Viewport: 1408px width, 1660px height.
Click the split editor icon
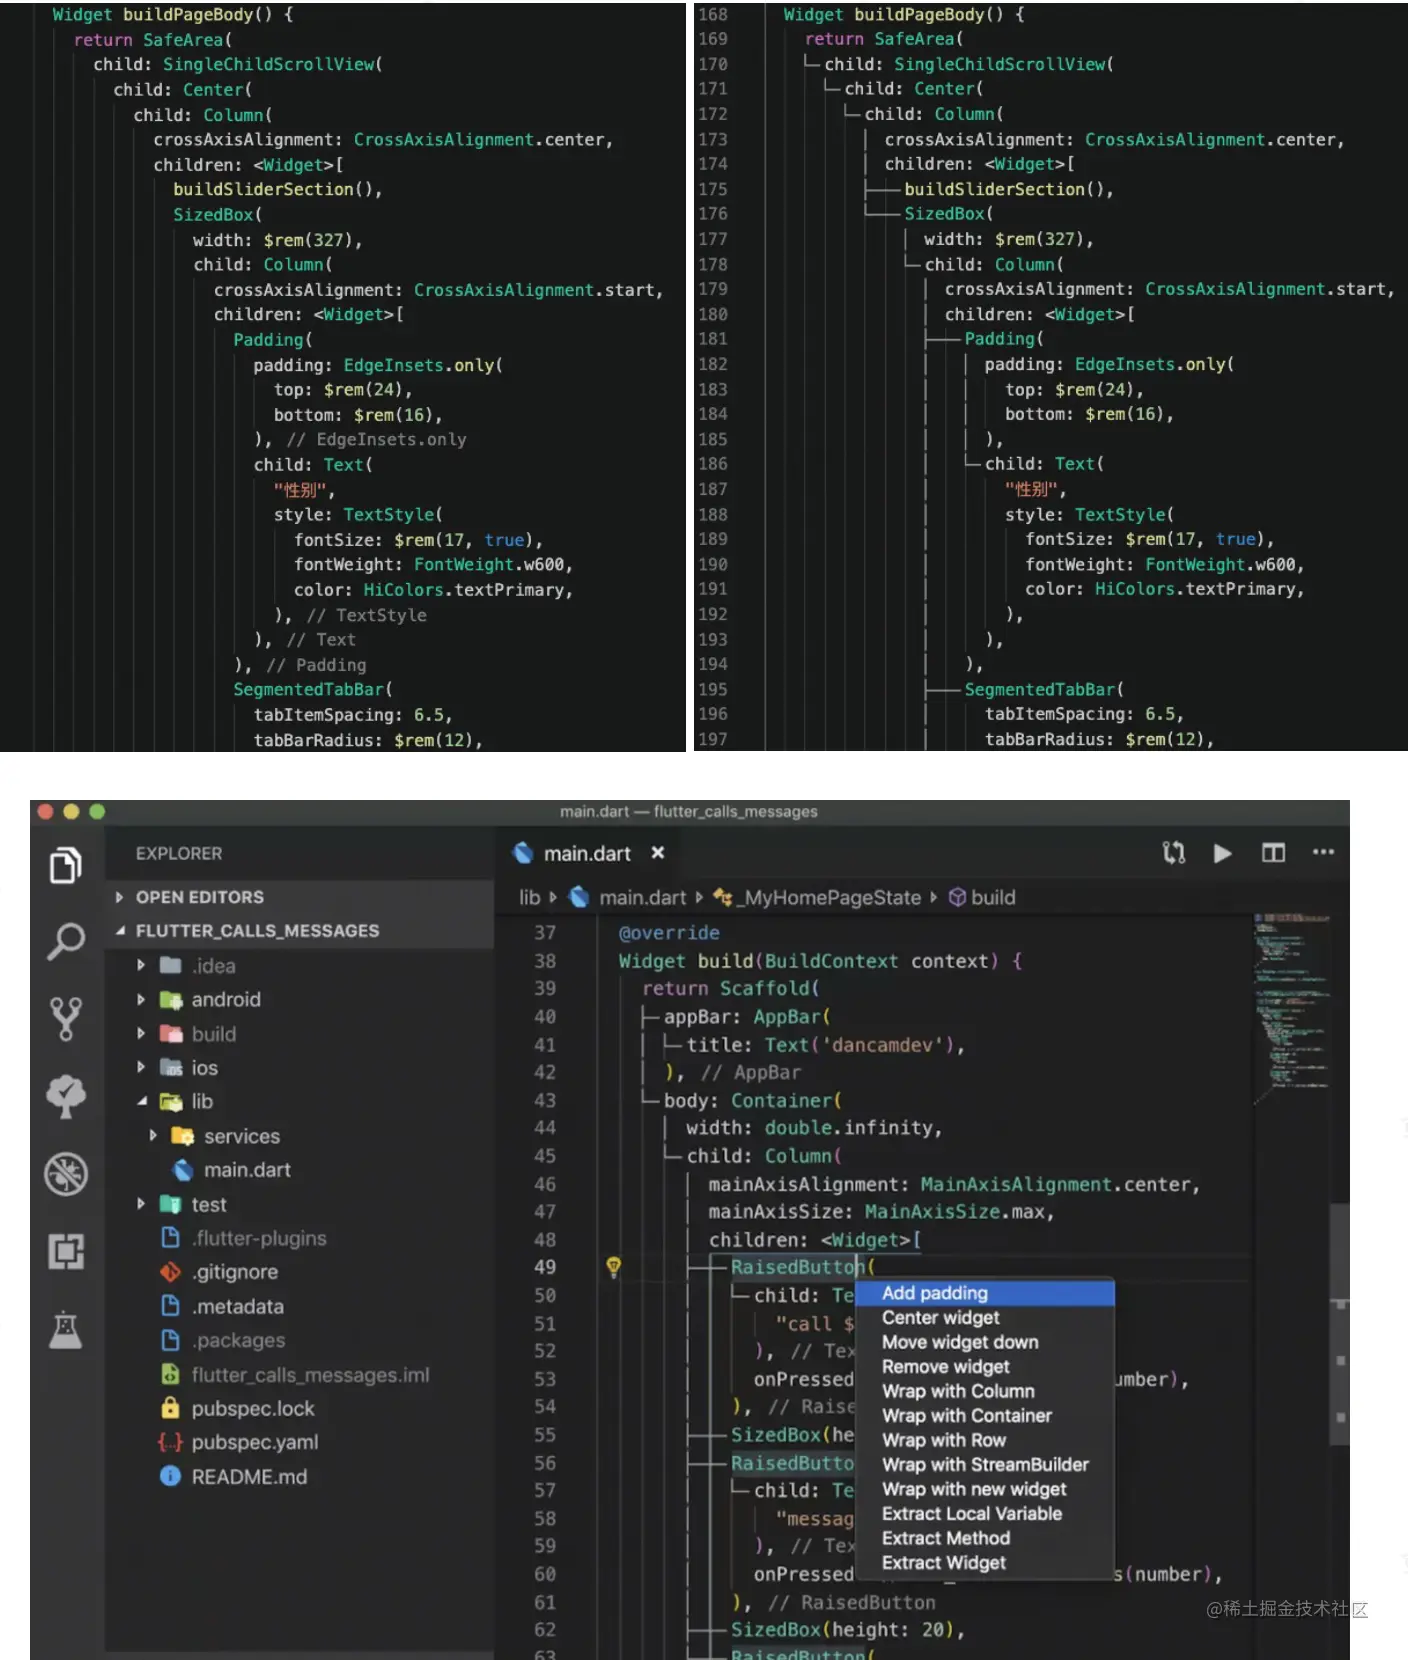pyautogui.click(x=1273, y=853)
